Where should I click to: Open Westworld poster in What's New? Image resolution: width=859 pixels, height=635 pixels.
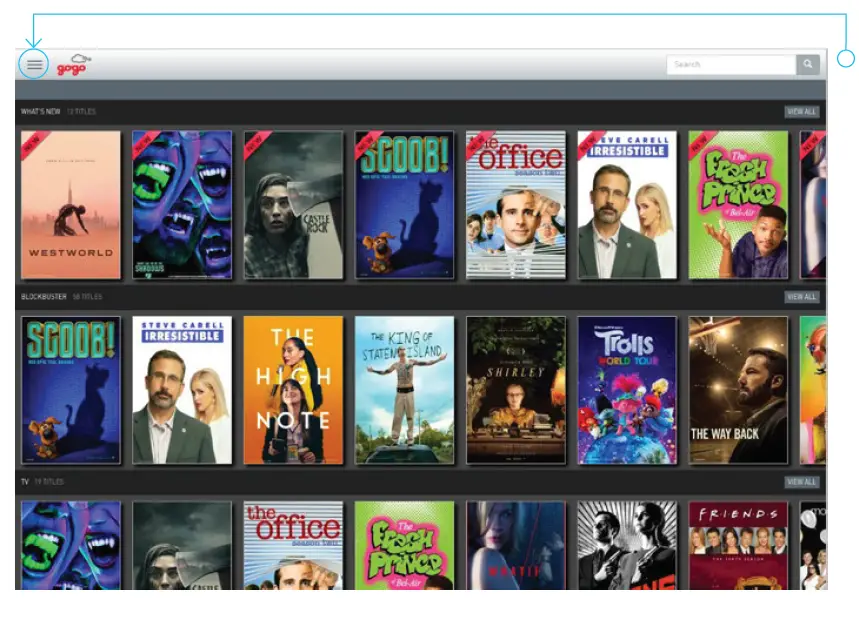pyautogui.click(x=71, y=205)
